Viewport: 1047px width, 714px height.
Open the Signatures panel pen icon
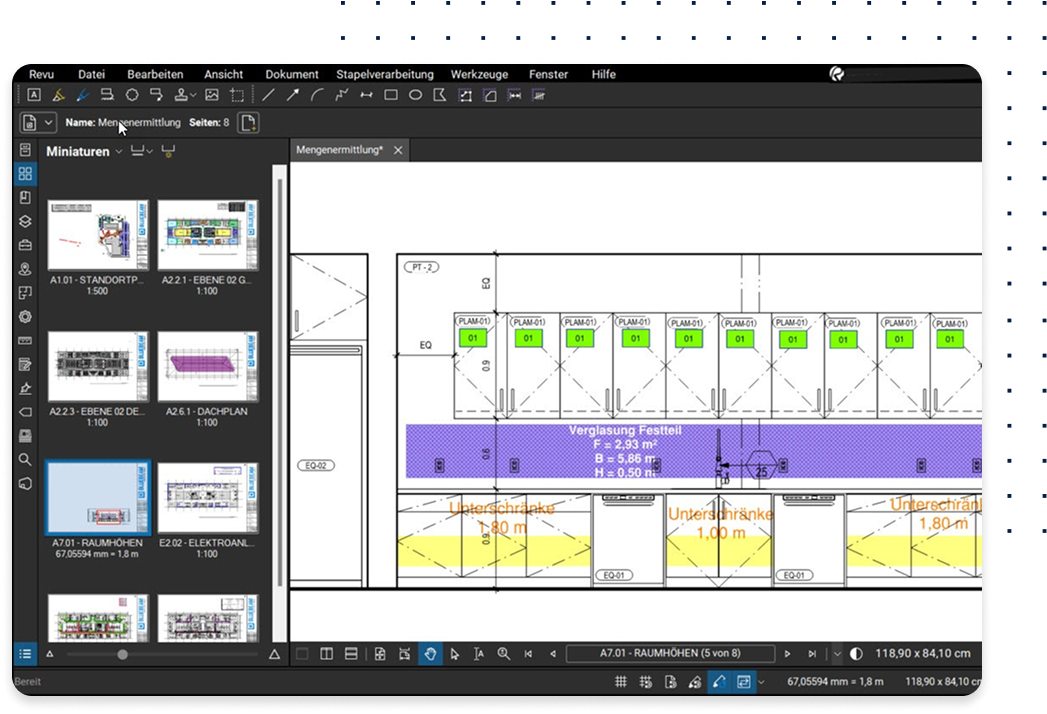point(25,388)
